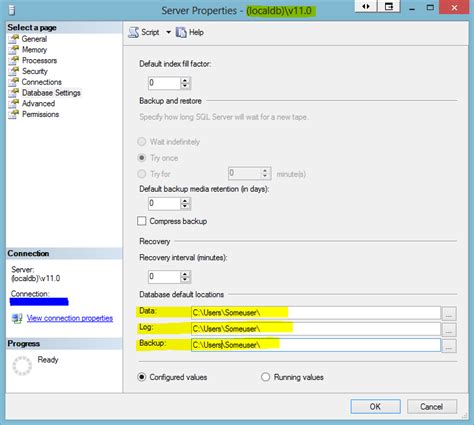Open the View connection properties link
Viewport: 474px width, 425px height.
(70, 318)
